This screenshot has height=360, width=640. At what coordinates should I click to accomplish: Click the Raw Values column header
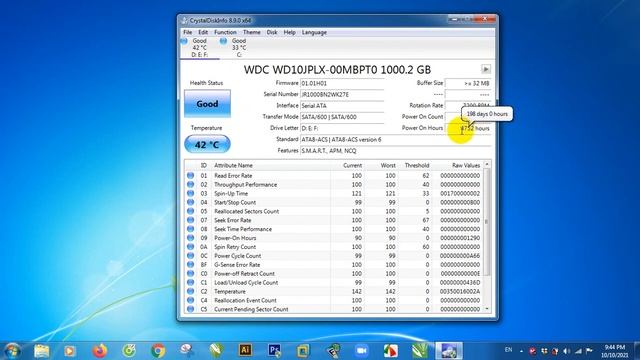(458, 165)
